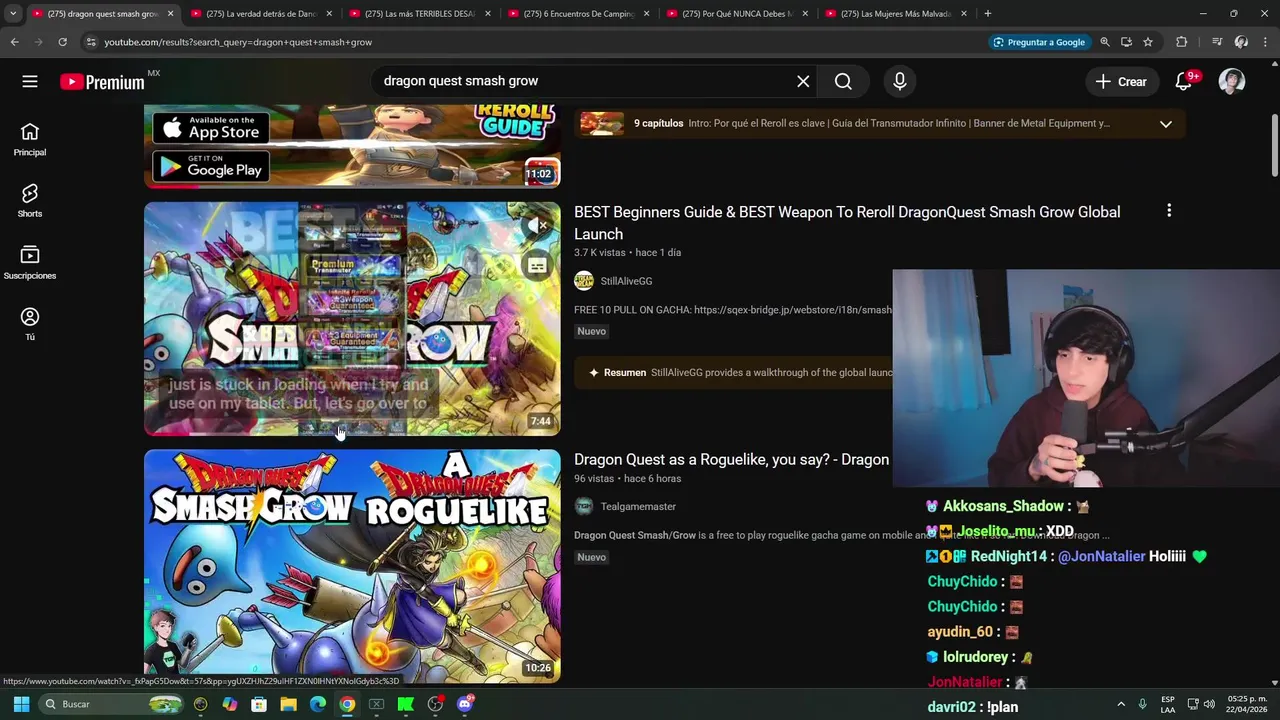This screenshot has width=1280, height=720.
Task: Click the Chrome address bar URL
Action: click(238, 42)
